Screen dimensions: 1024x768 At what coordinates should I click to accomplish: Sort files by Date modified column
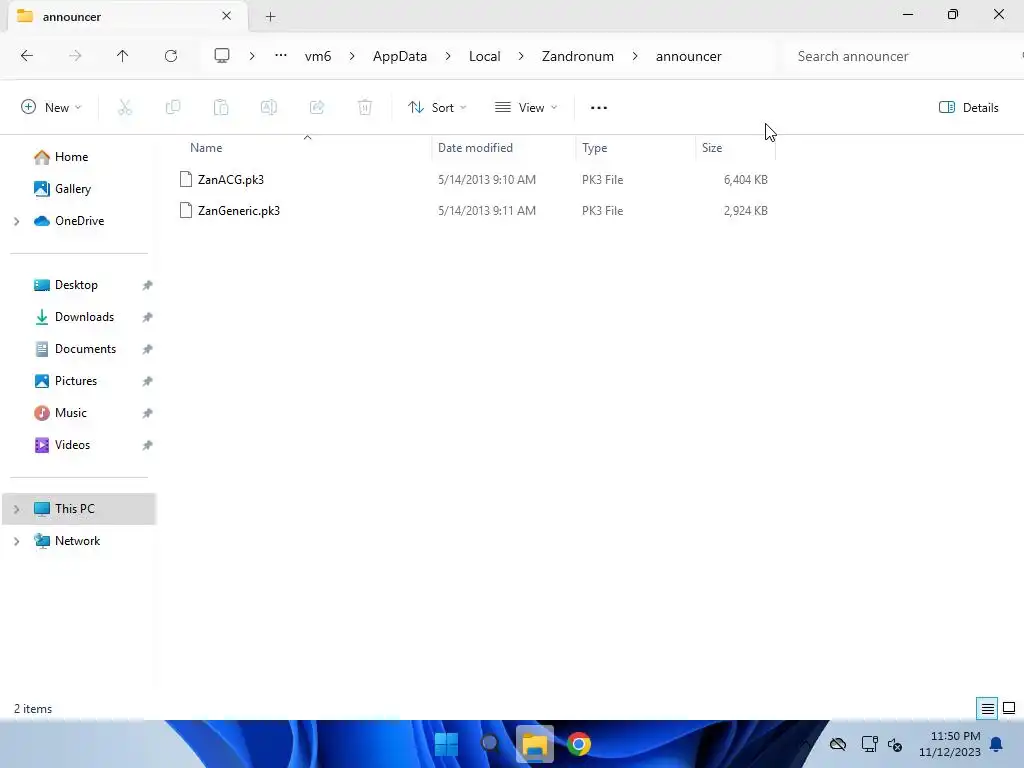click(475, 148)
